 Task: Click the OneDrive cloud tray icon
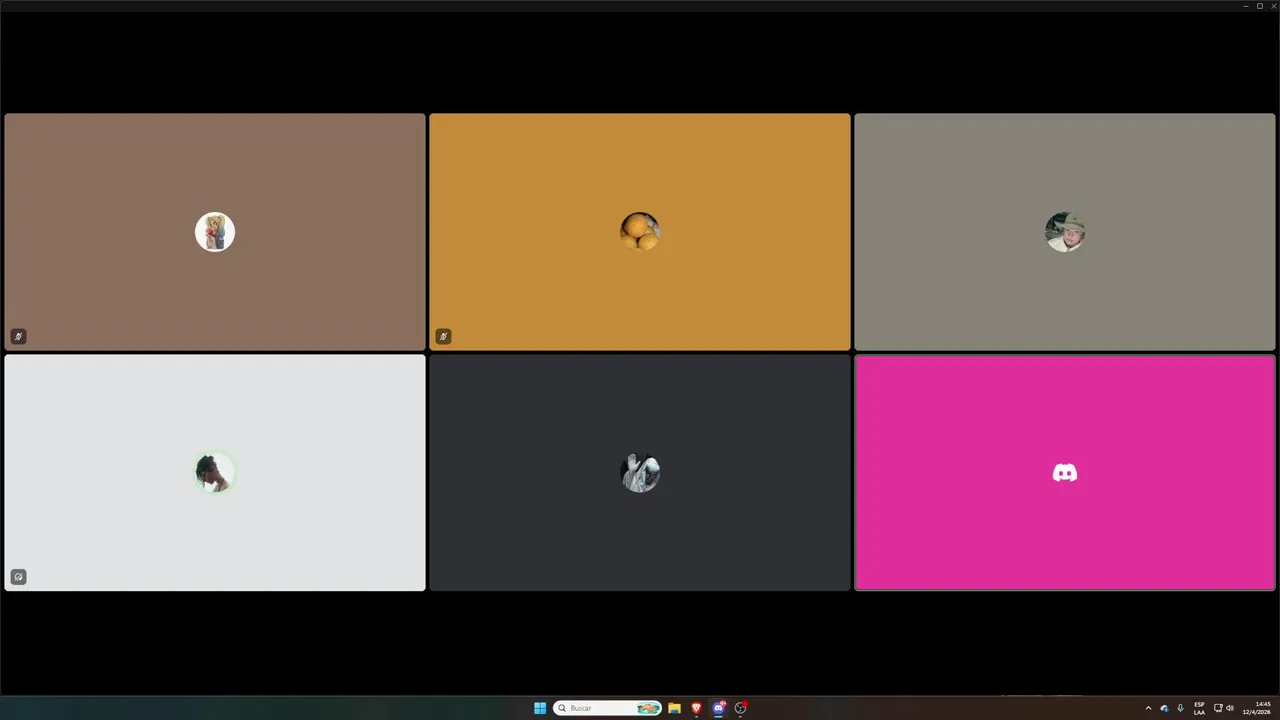(x=1164, y=708)
